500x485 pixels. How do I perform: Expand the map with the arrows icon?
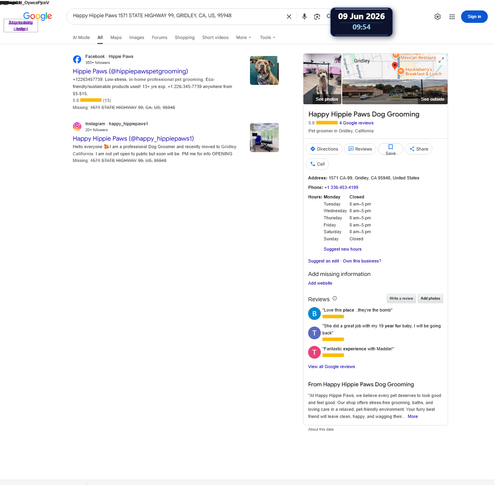point(441,60)
